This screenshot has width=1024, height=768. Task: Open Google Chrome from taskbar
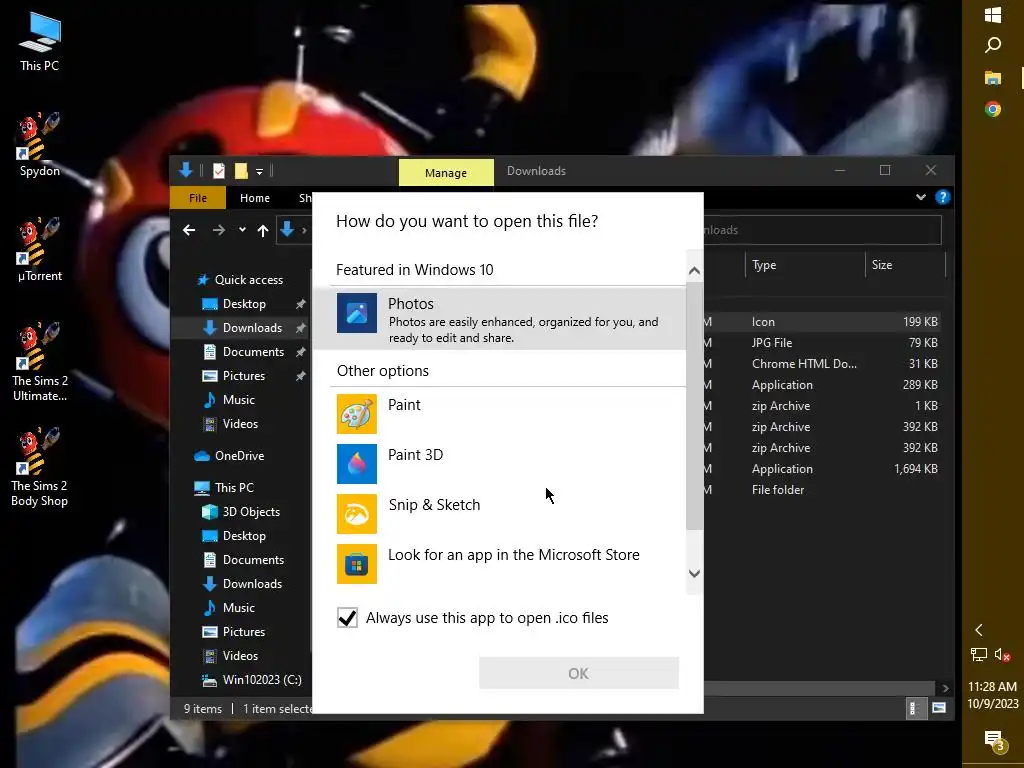pos(993,109)
